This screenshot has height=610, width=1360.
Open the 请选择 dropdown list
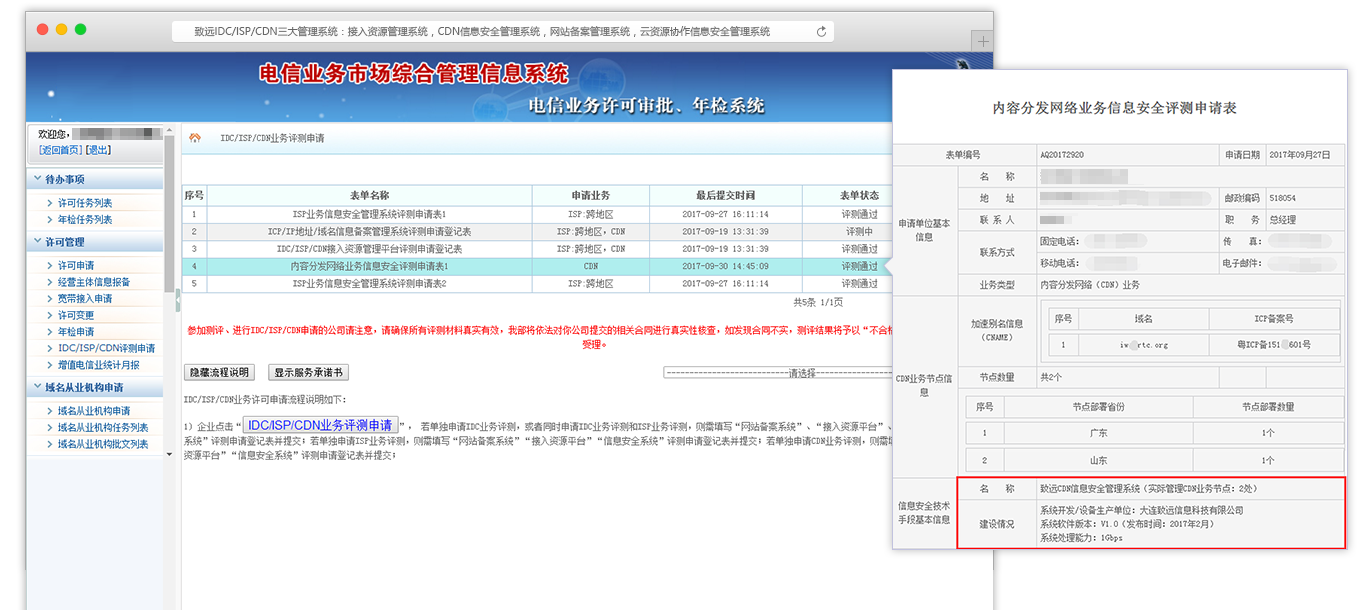[778, 373]
